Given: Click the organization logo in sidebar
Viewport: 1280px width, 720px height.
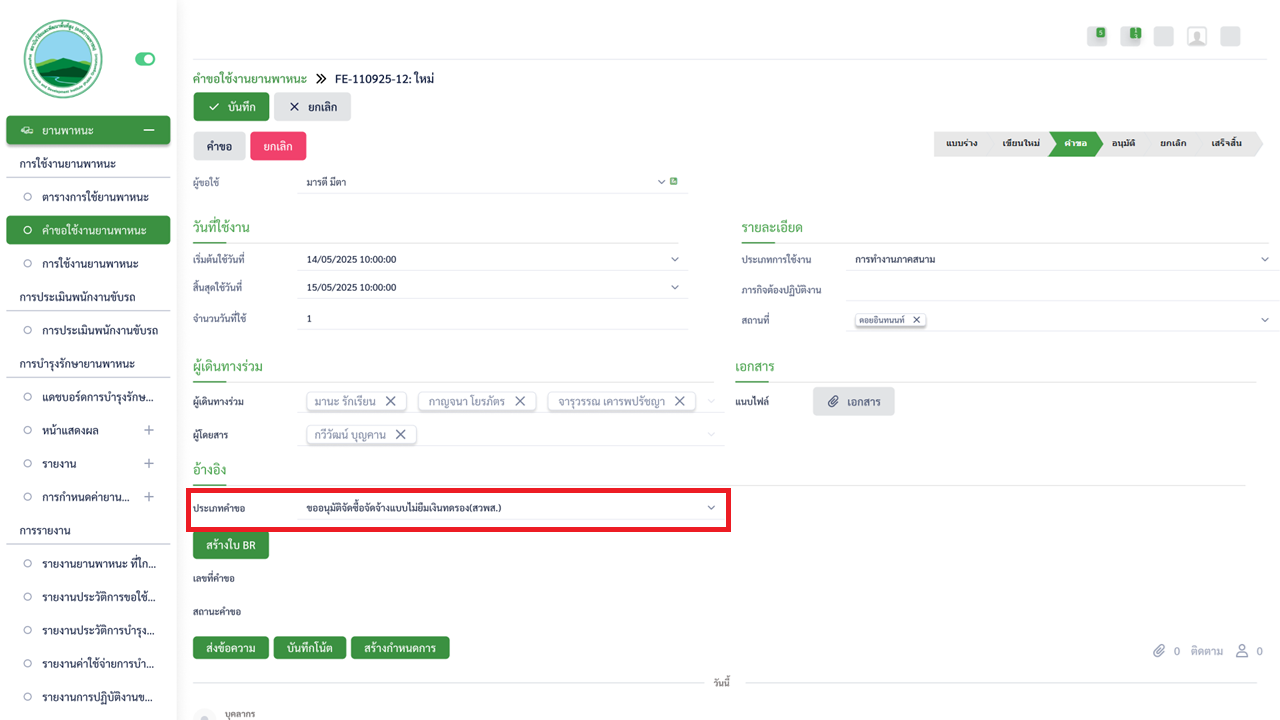Looking at the screenshot, I should click(x=63, y=59).
